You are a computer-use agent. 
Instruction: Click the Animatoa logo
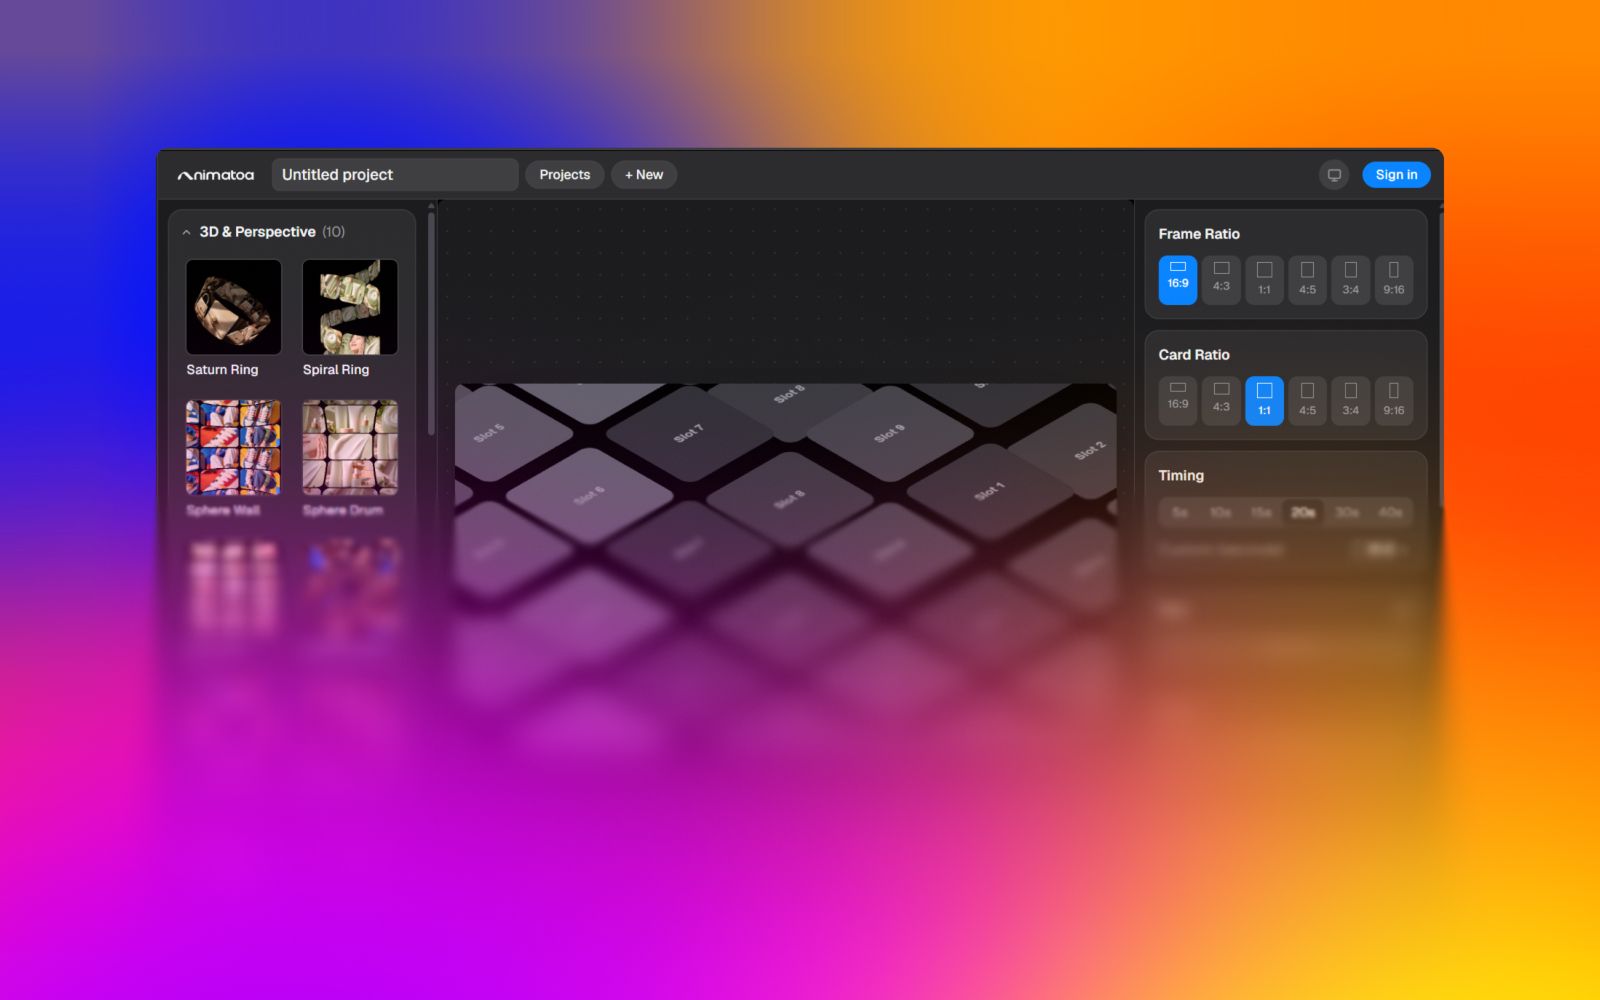coord(216,175)
